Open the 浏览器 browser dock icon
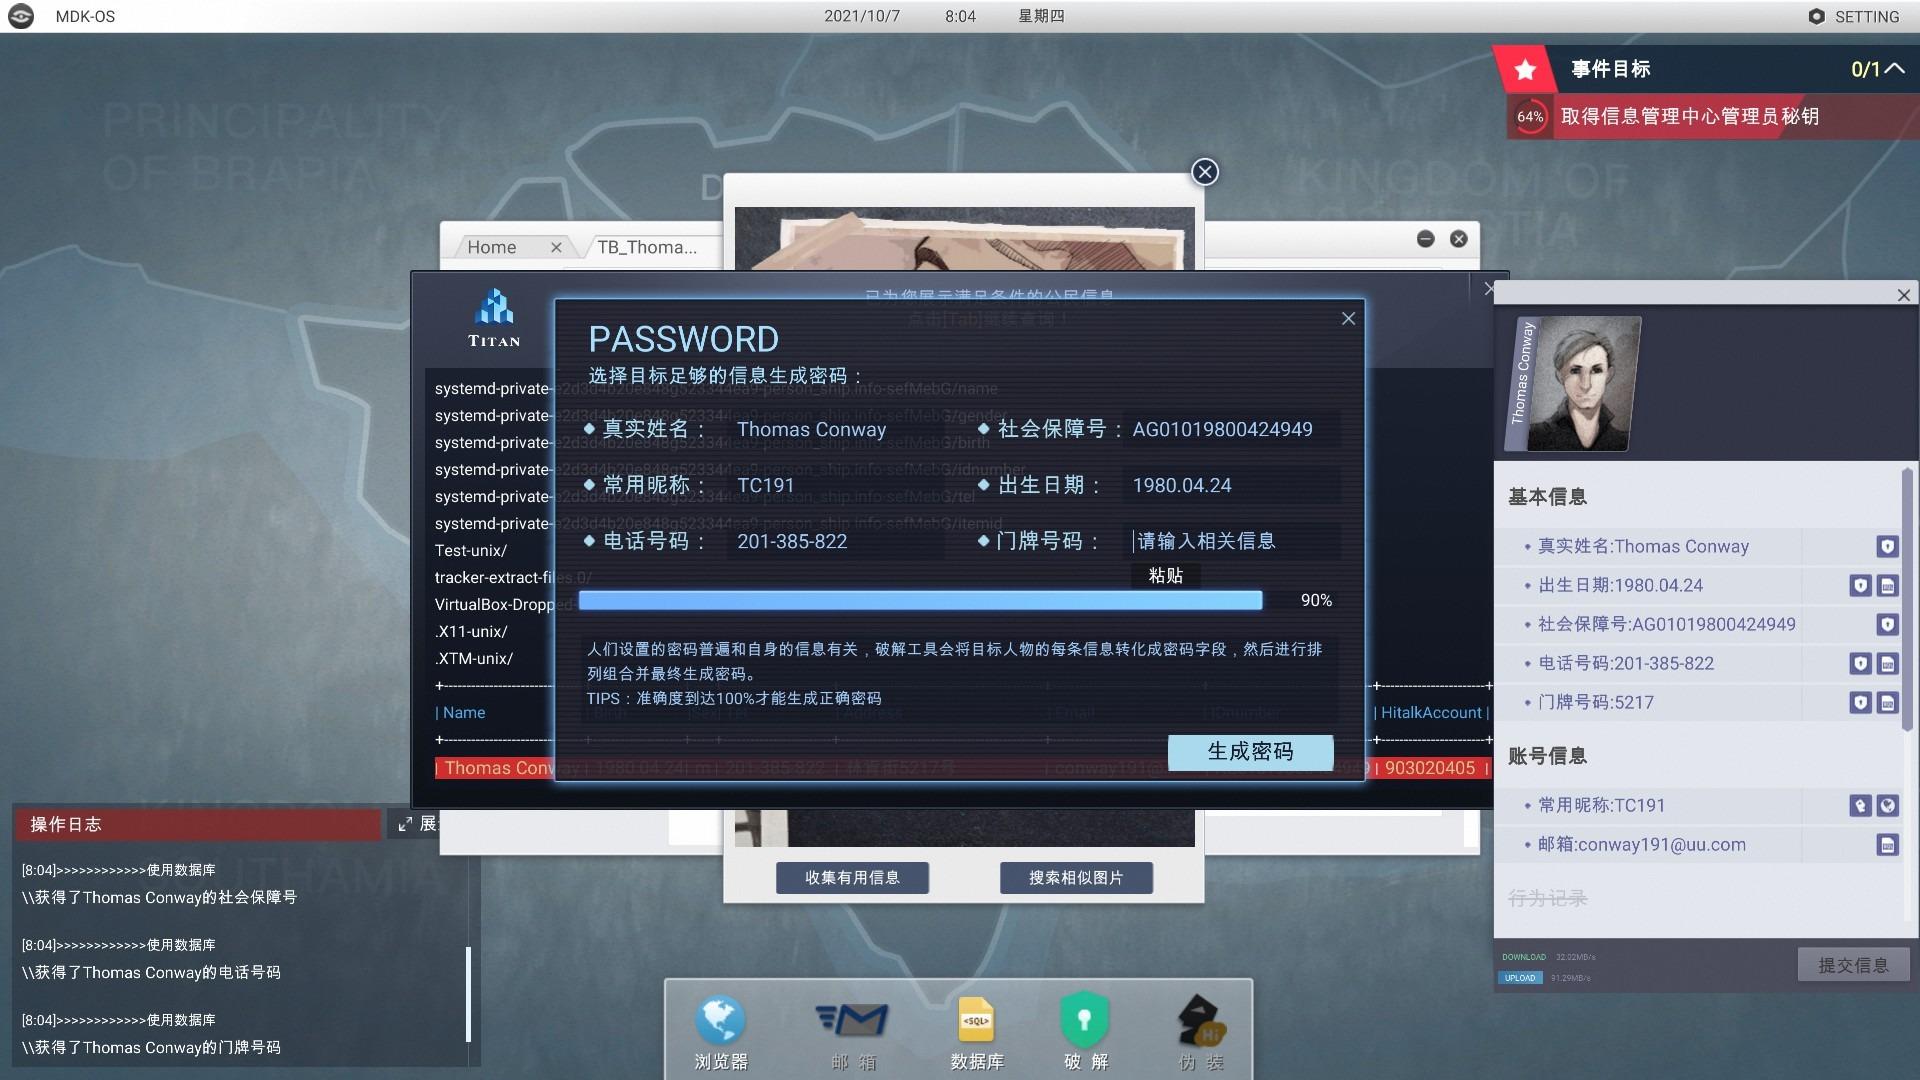This screenshot has width=1920, height=1080. 720,1022
